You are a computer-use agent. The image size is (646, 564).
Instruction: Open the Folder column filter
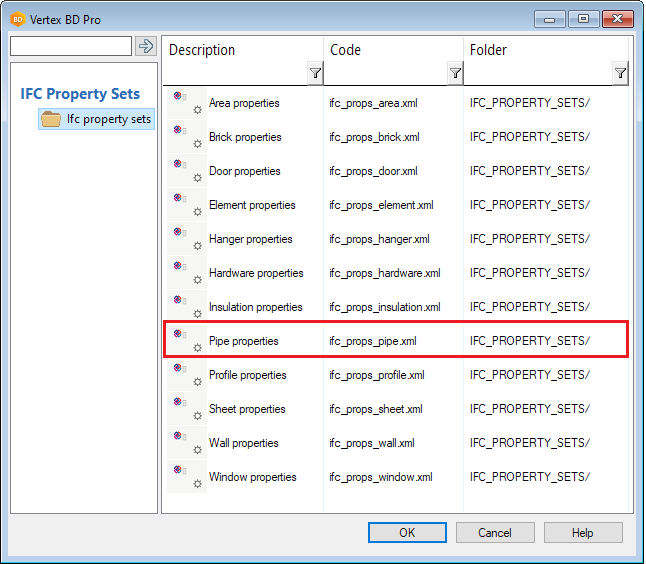620,73
